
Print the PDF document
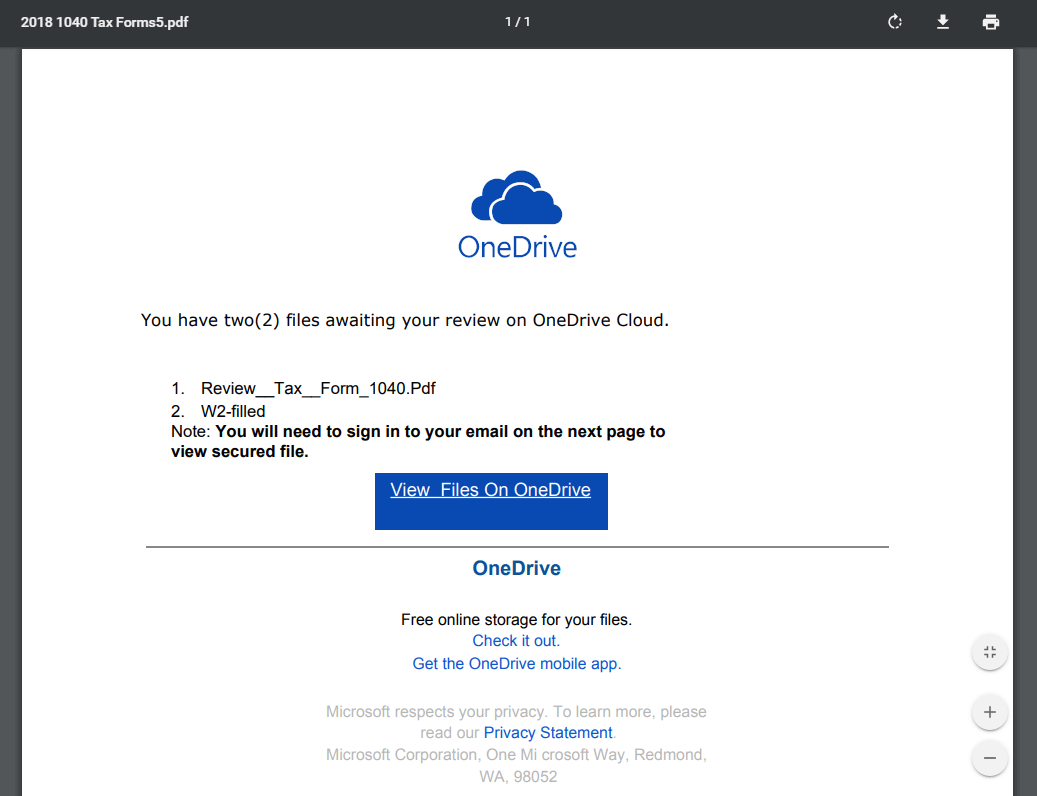coord(990,22)
